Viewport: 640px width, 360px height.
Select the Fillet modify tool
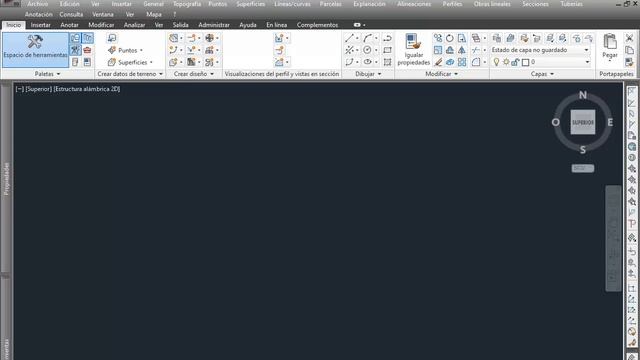pyautogui.click(x=476, y=62)
